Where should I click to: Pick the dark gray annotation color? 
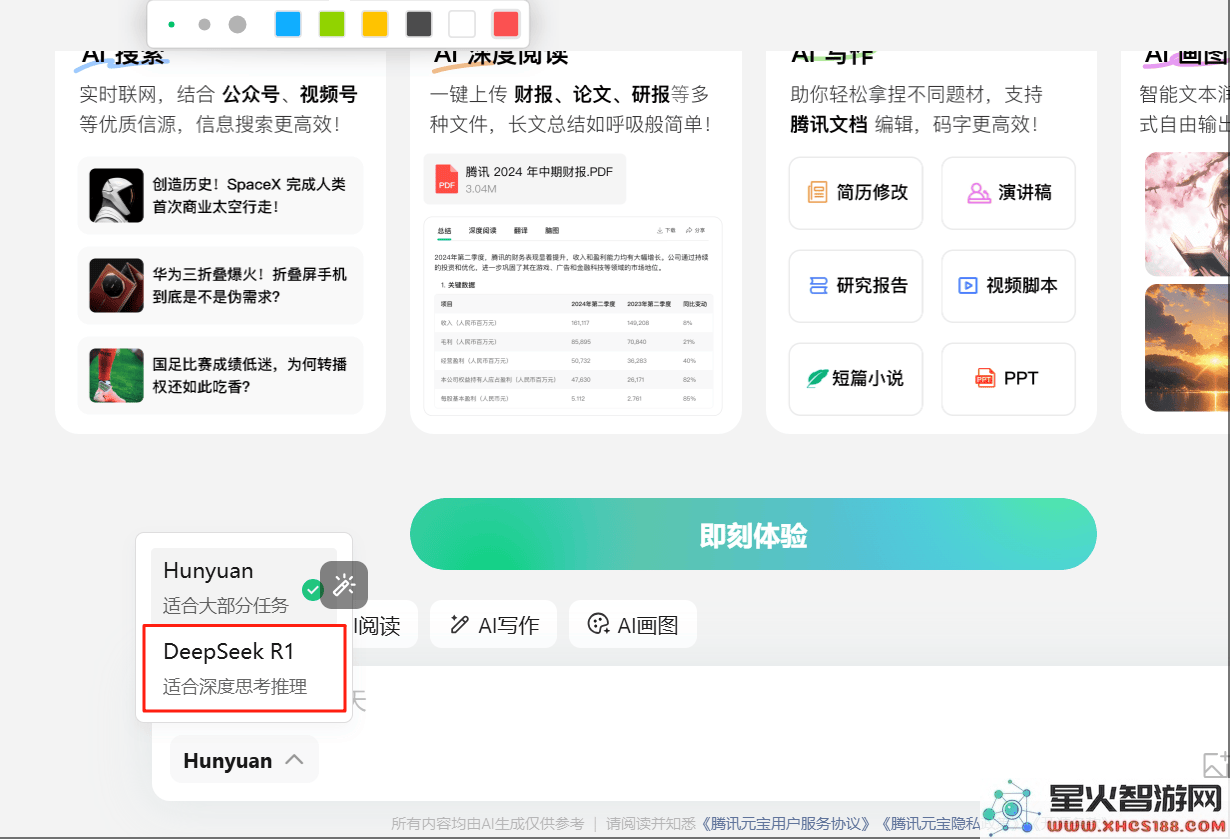click(x=419, y=24)
